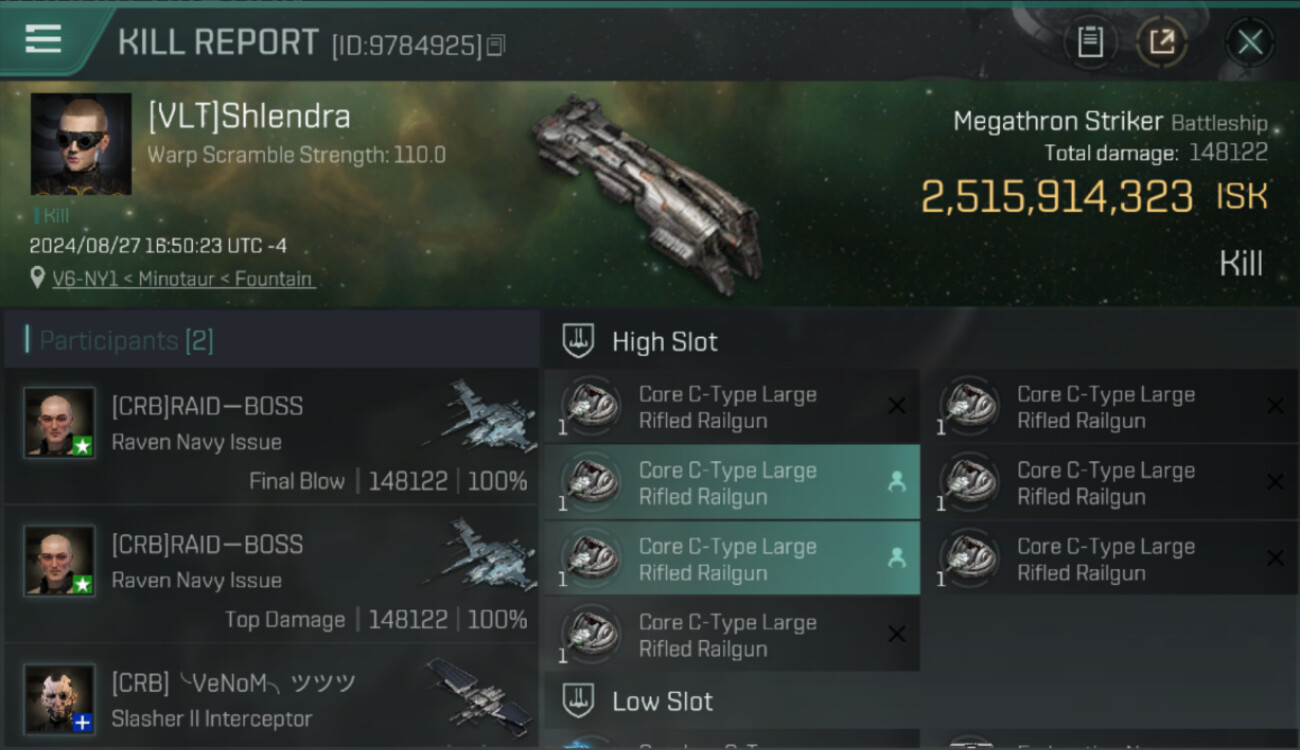Click the Final Blow RAID-BOSS portrait
Screen dimensions: 1300x750
(x=60, y=423)
